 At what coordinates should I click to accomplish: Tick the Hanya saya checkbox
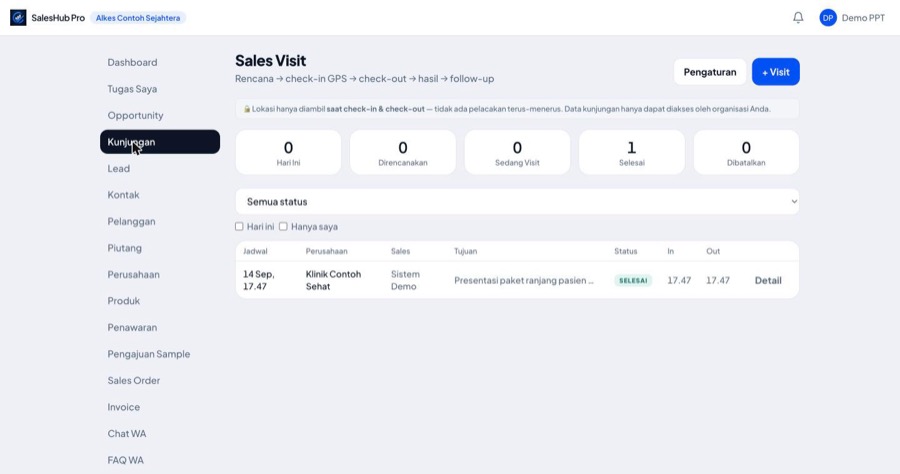(x=283, y=227)
